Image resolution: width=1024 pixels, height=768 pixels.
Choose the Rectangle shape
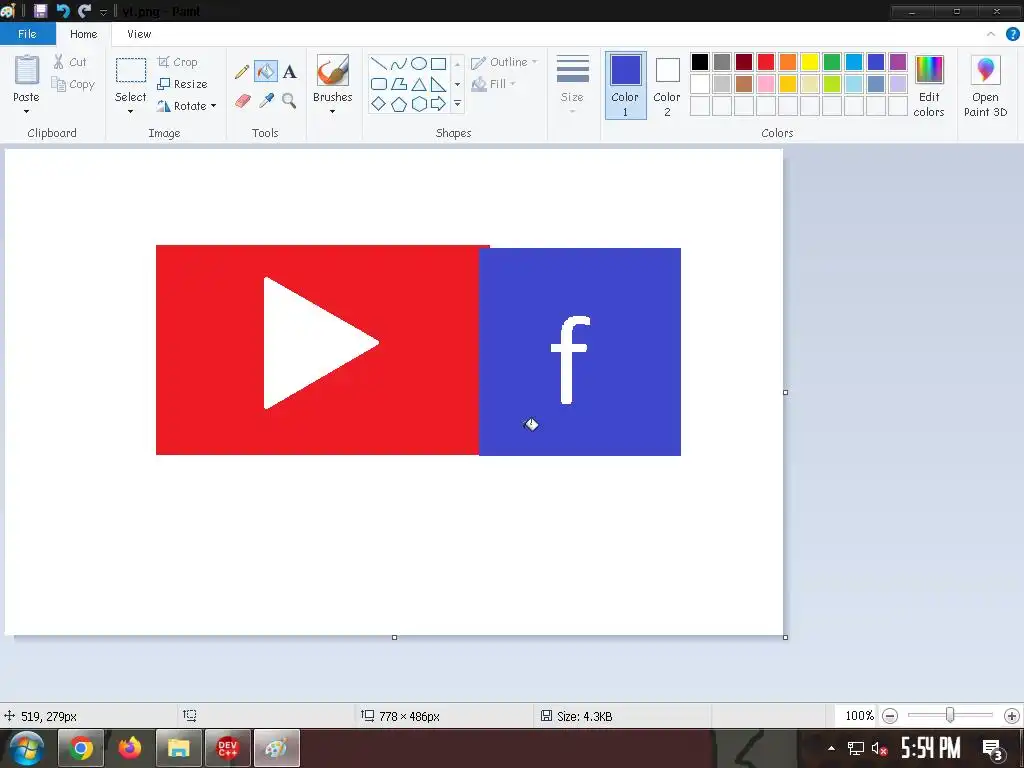point(439,63)
